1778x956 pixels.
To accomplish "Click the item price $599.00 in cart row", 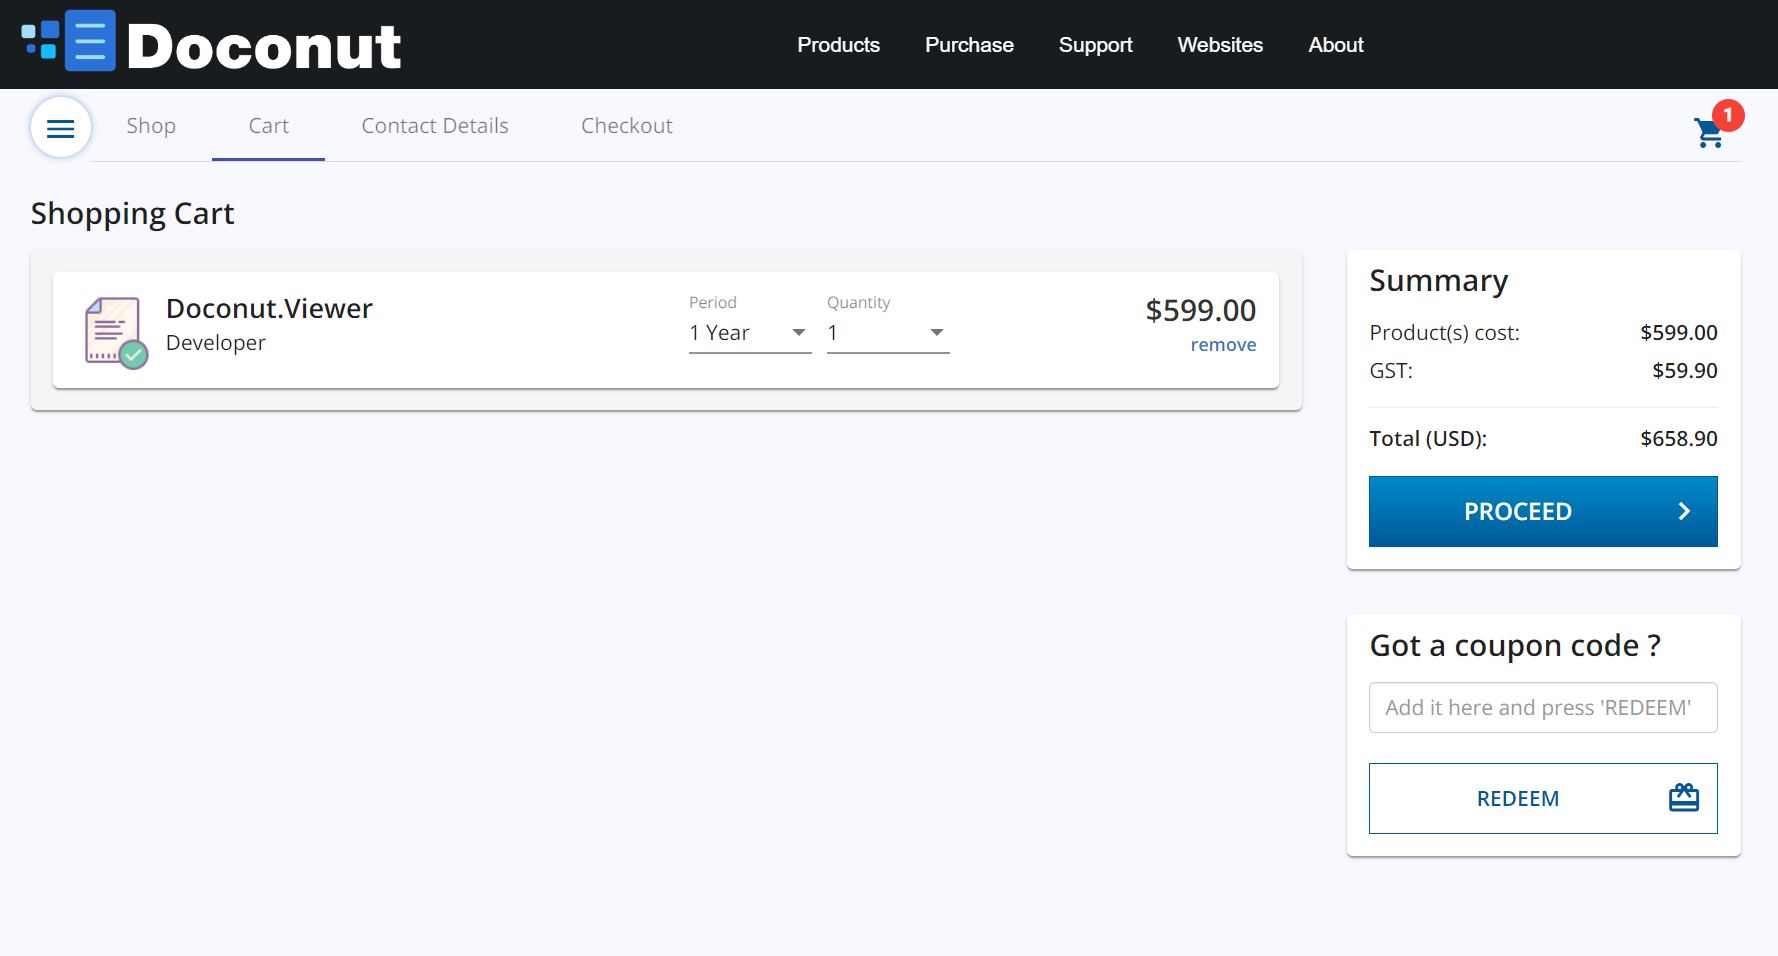I will (x=1201, y=310).
